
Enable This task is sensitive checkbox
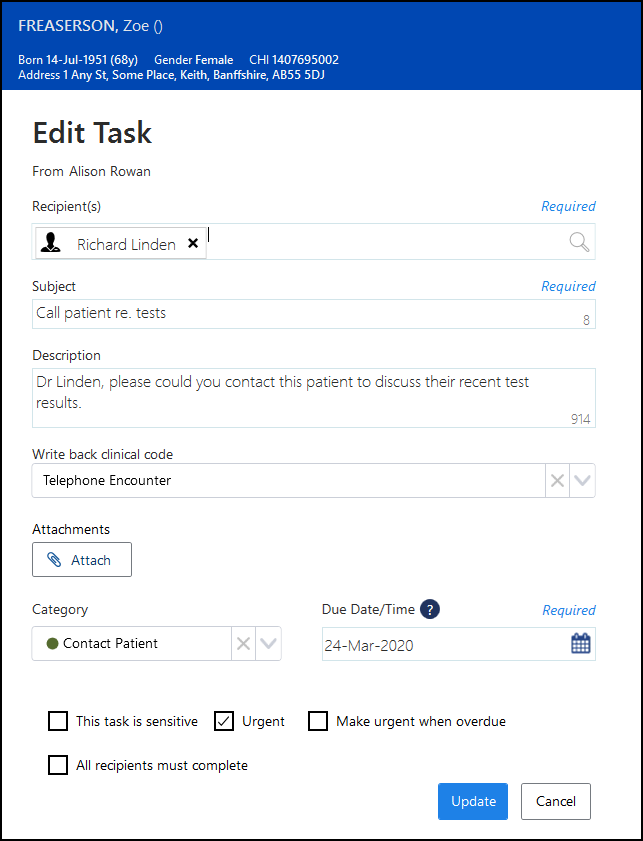click(58, 721)
